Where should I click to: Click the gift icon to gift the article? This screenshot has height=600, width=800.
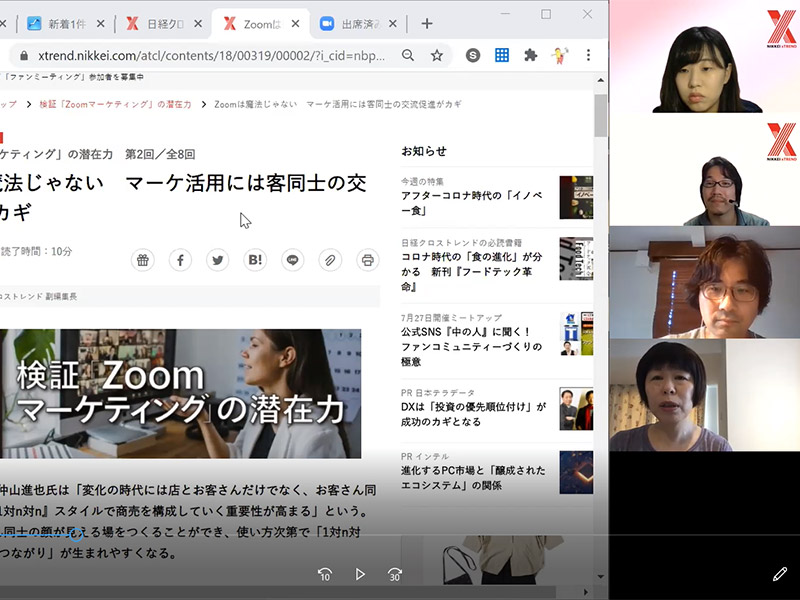143,260
